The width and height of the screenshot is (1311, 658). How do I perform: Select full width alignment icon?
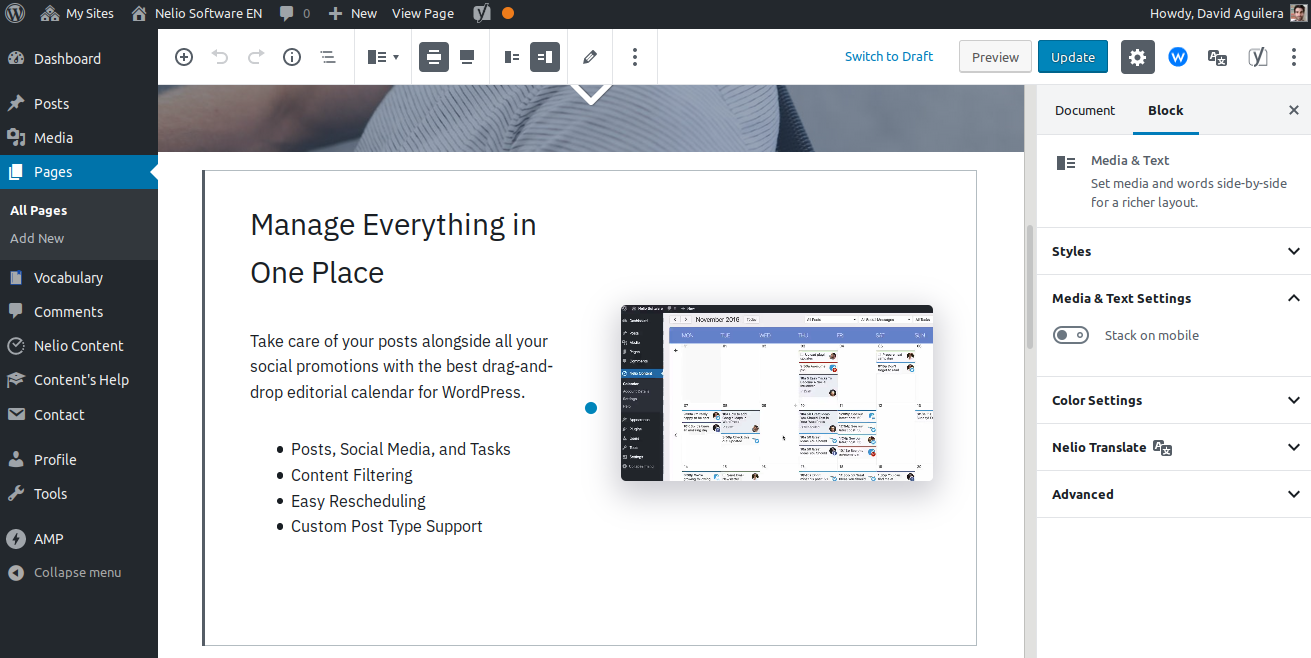coord(467,57)
